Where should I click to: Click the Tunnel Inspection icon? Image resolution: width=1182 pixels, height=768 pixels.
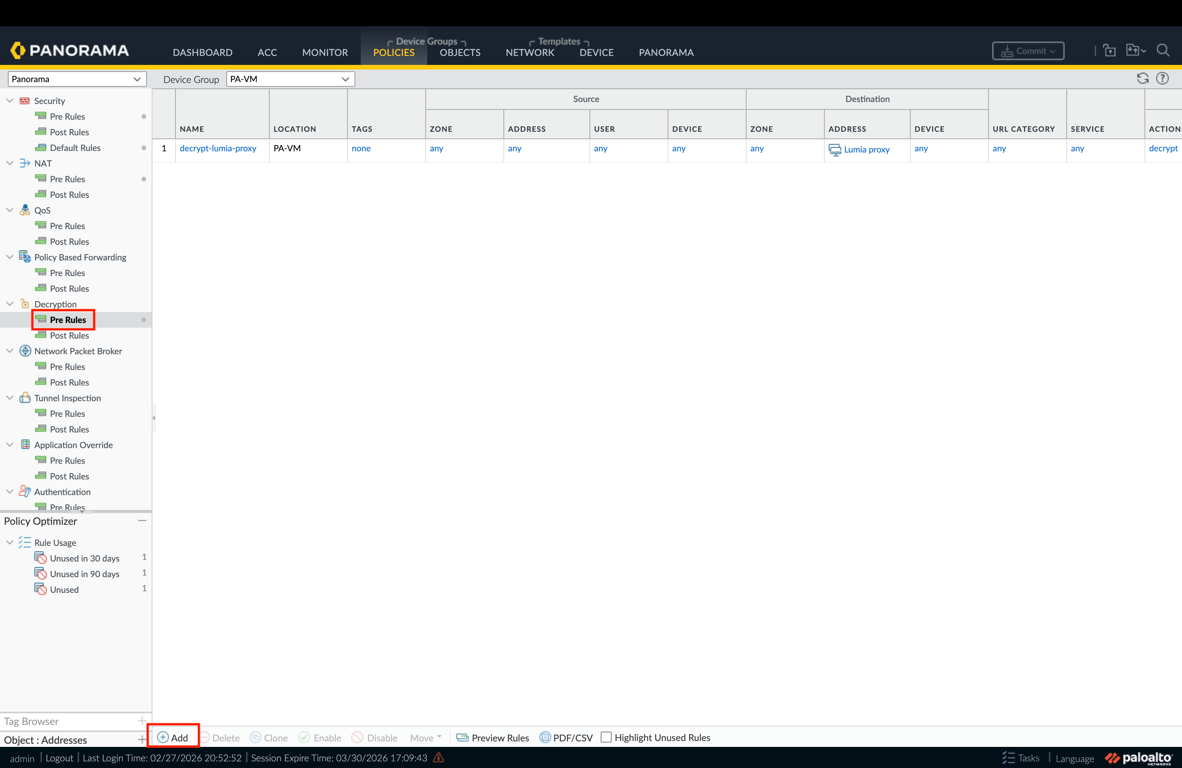(25, 397)
